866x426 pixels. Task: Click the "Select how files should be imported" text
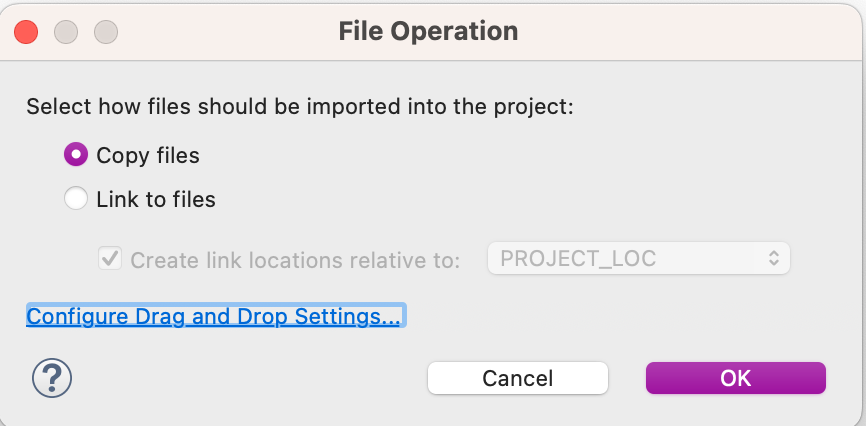pos(300,107)
